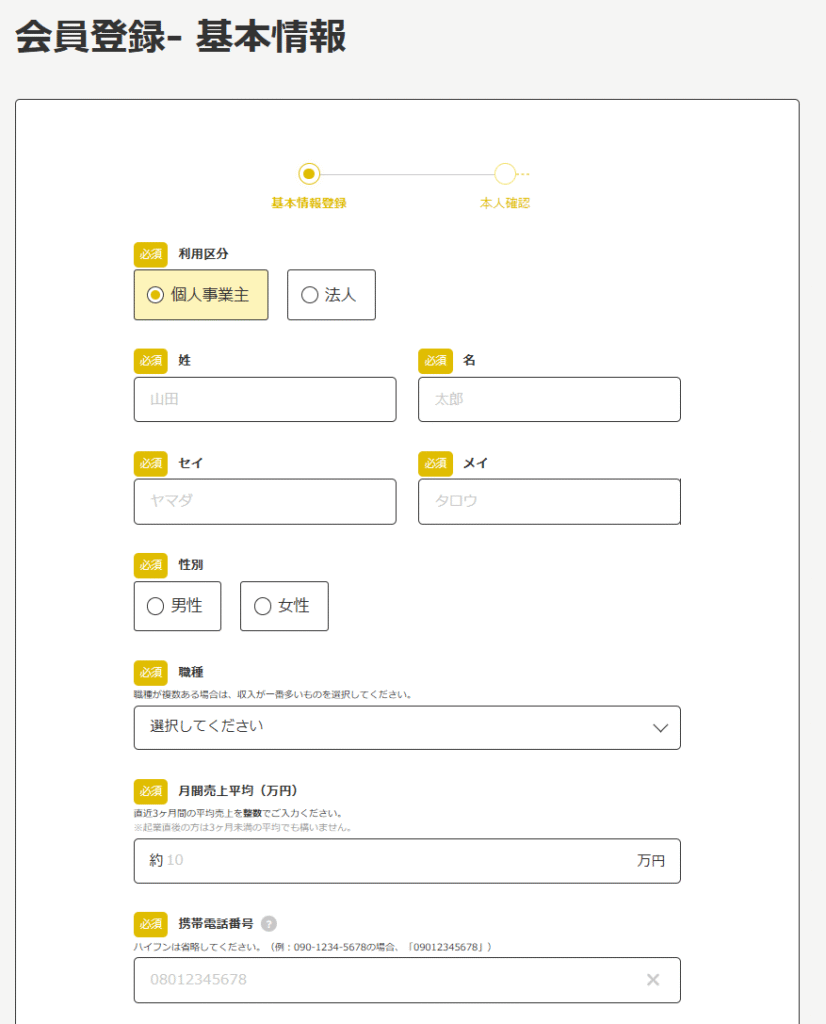Click the help icon beside 携帯電話番号
826x1024 pixels.
[x=269, y=924]
